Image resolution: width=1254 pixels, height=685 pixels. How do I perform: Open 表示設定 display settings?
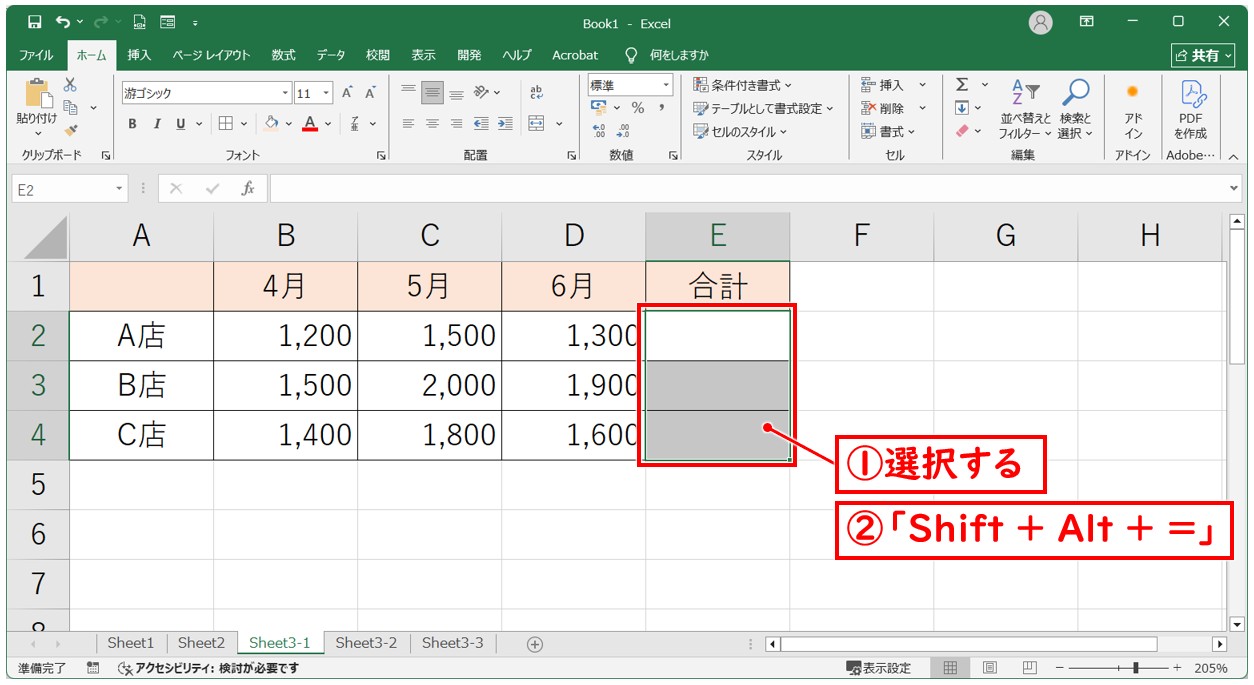(x=879, y=668)
